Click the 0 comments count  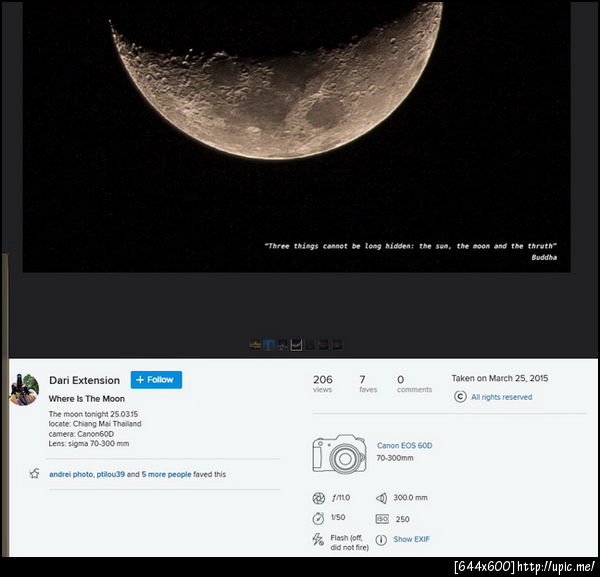click(x=414, y=384)
